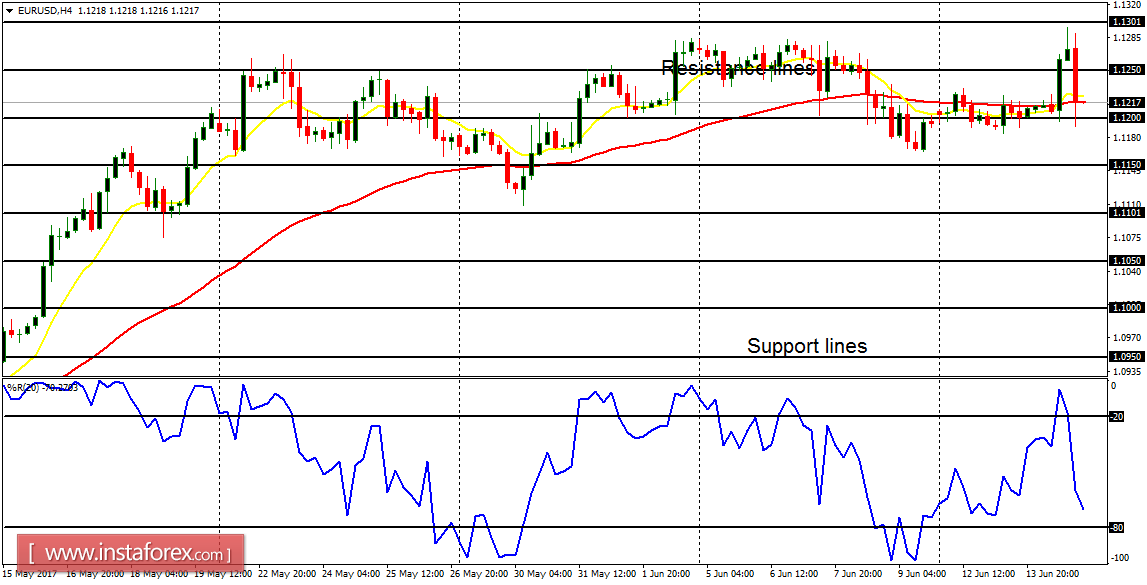Screen dimensions: 1147x585
Task: Click the 1.1320 value on price axis
Action: 1127,4
